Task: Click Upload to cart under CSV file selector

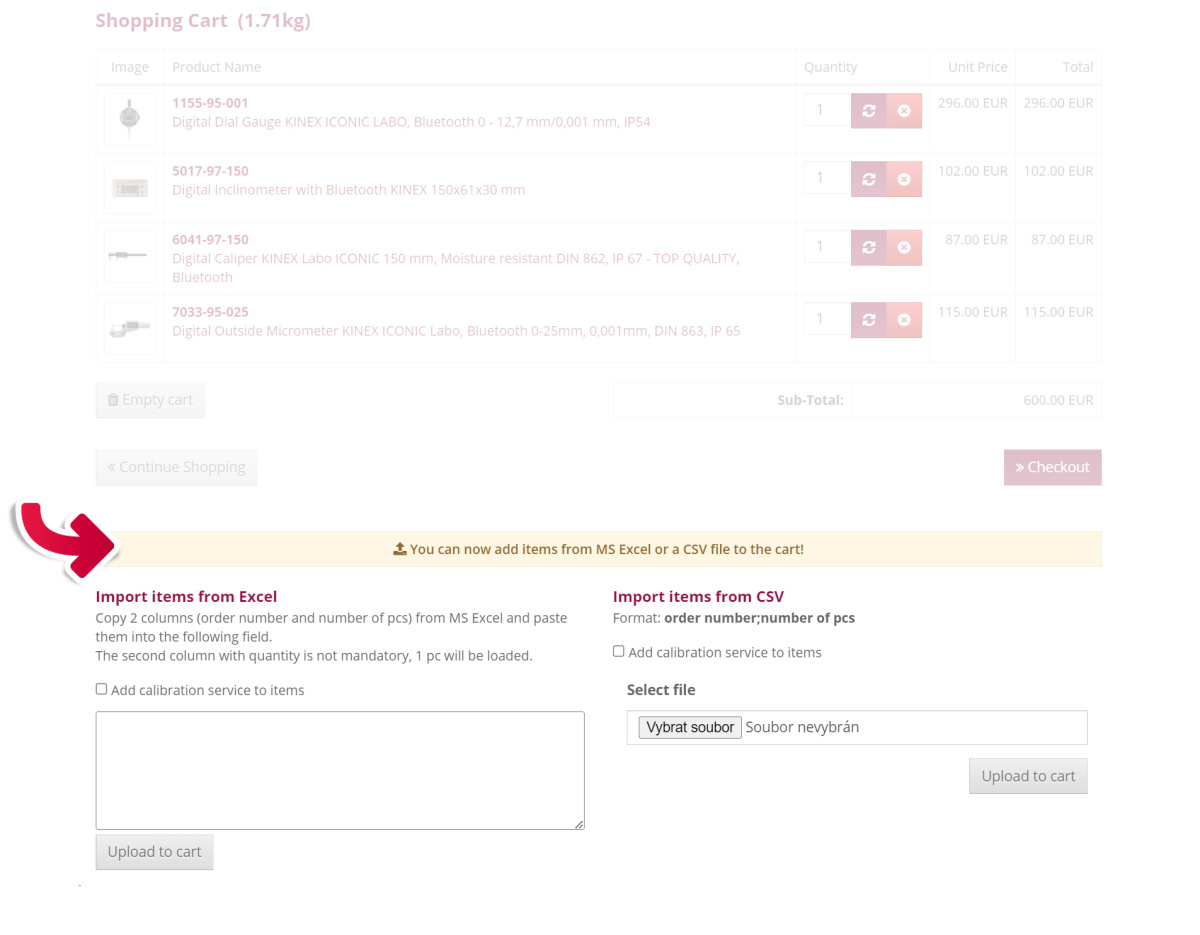Action: (1027, 776)
